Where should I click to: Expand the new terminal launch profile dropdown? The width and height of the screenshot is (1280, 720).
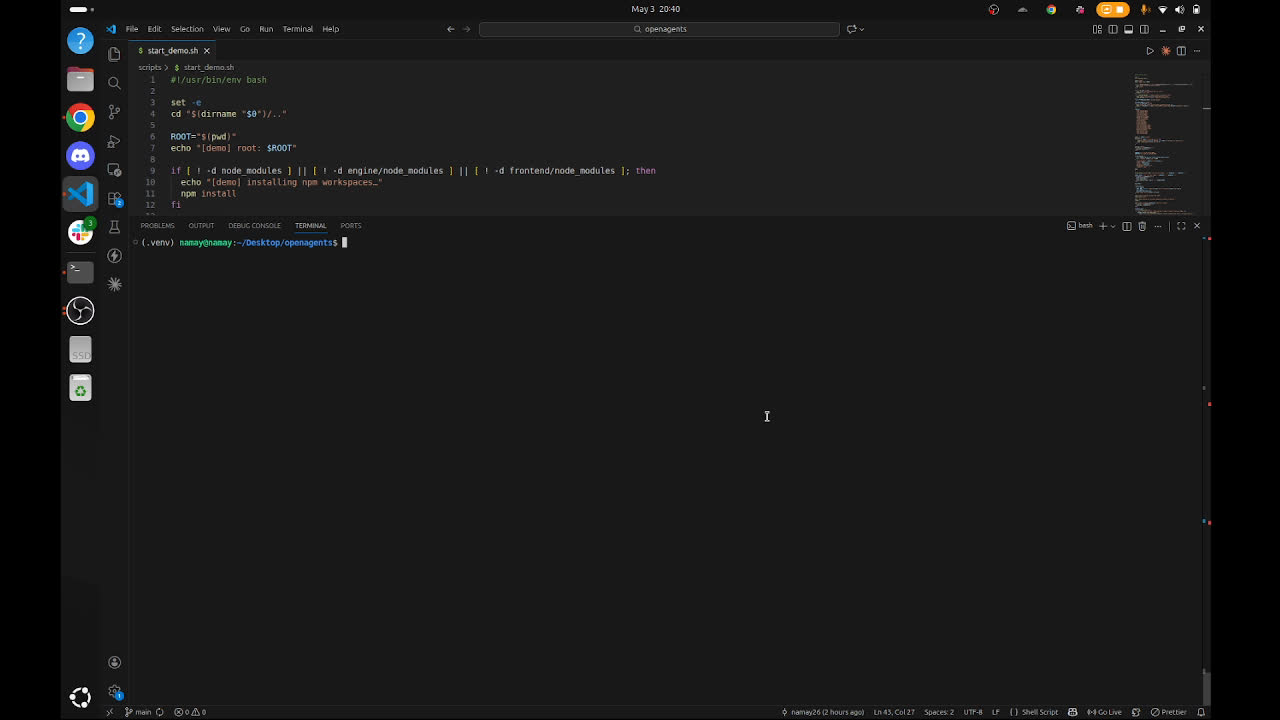(x=1113, y=226)
